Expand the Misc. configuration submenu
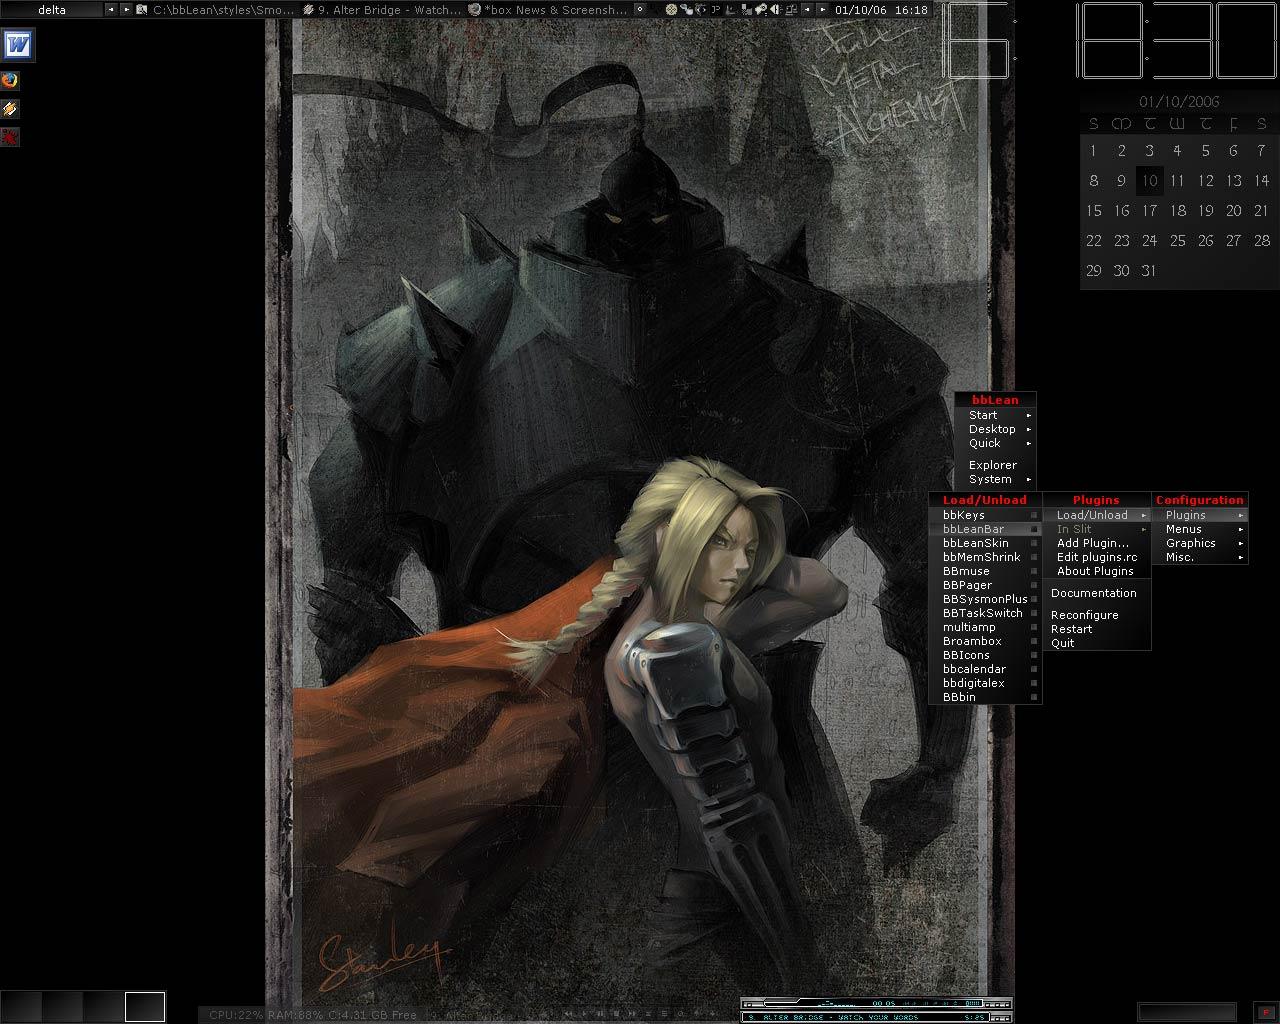 (x=1200, y=557)
